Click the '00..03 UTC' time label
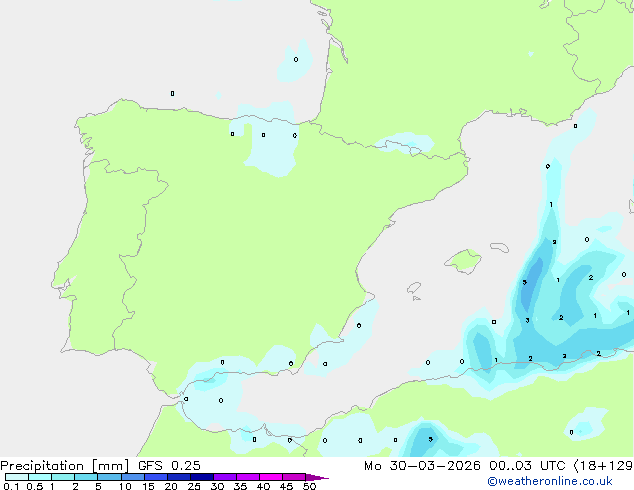This screenshot has height=490, width=634. click(x=527, y=466)
